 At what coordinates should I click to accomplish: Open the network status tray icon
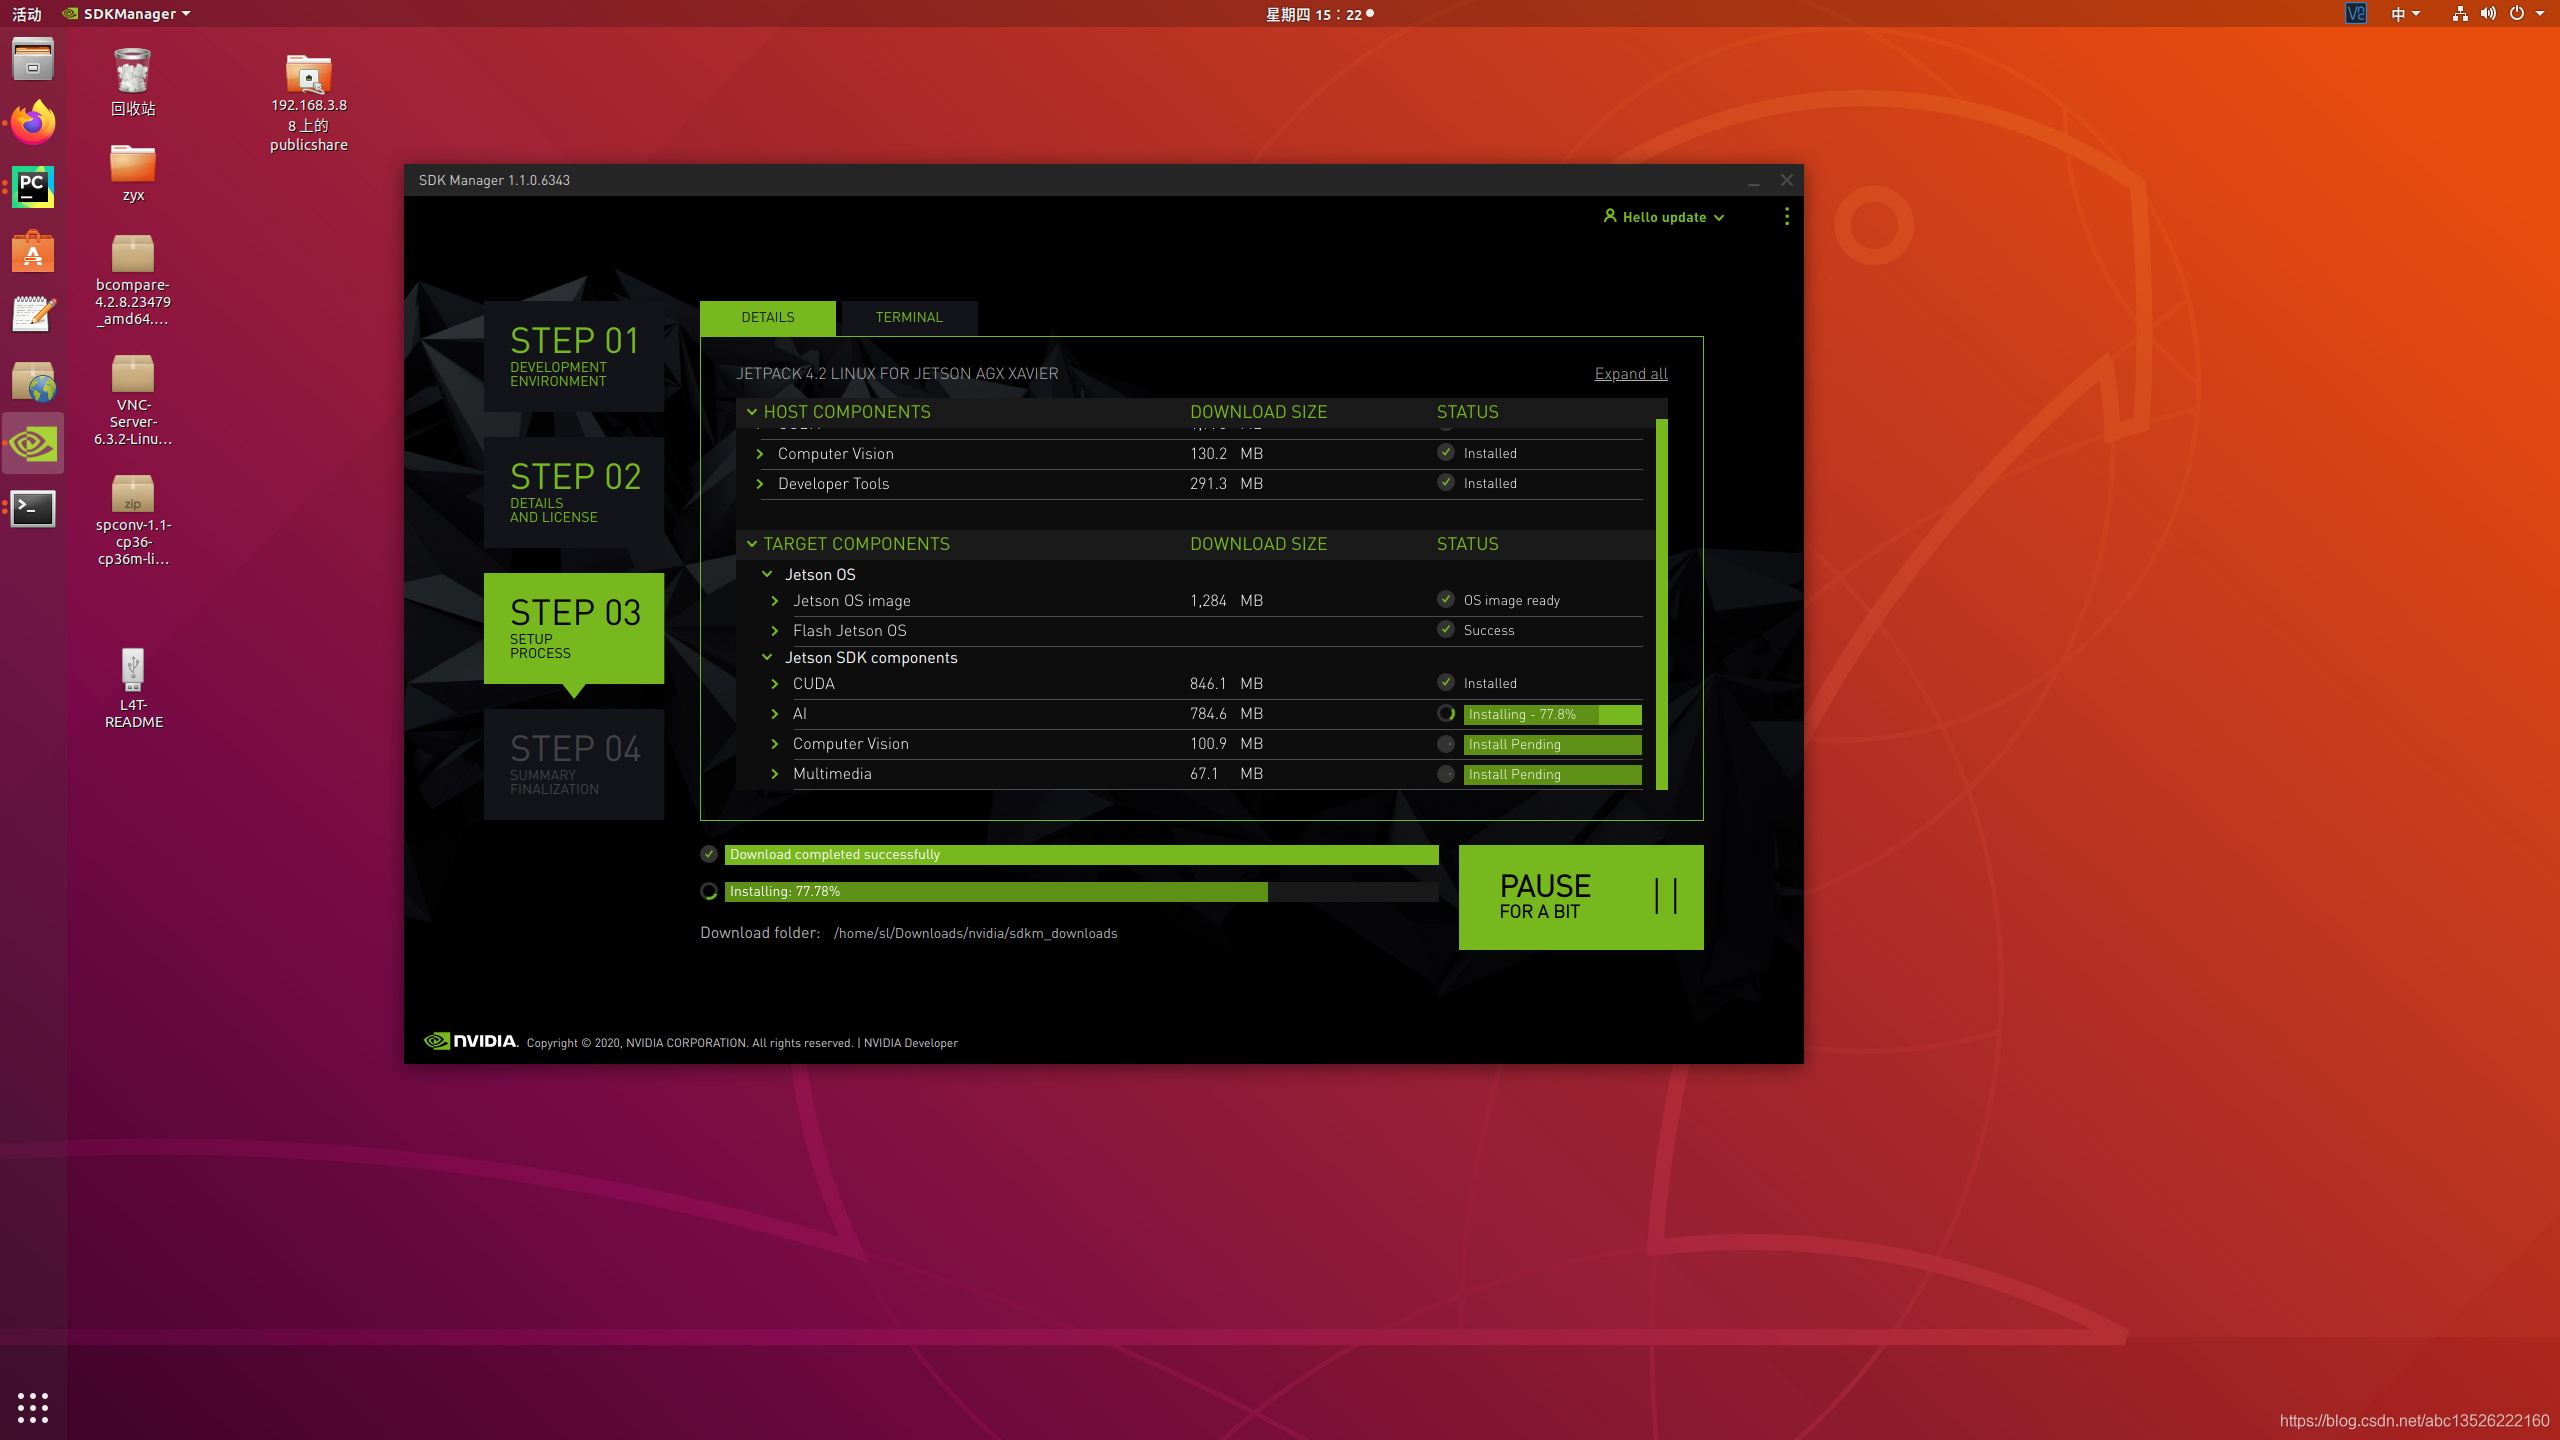[x=2460, y=14]
